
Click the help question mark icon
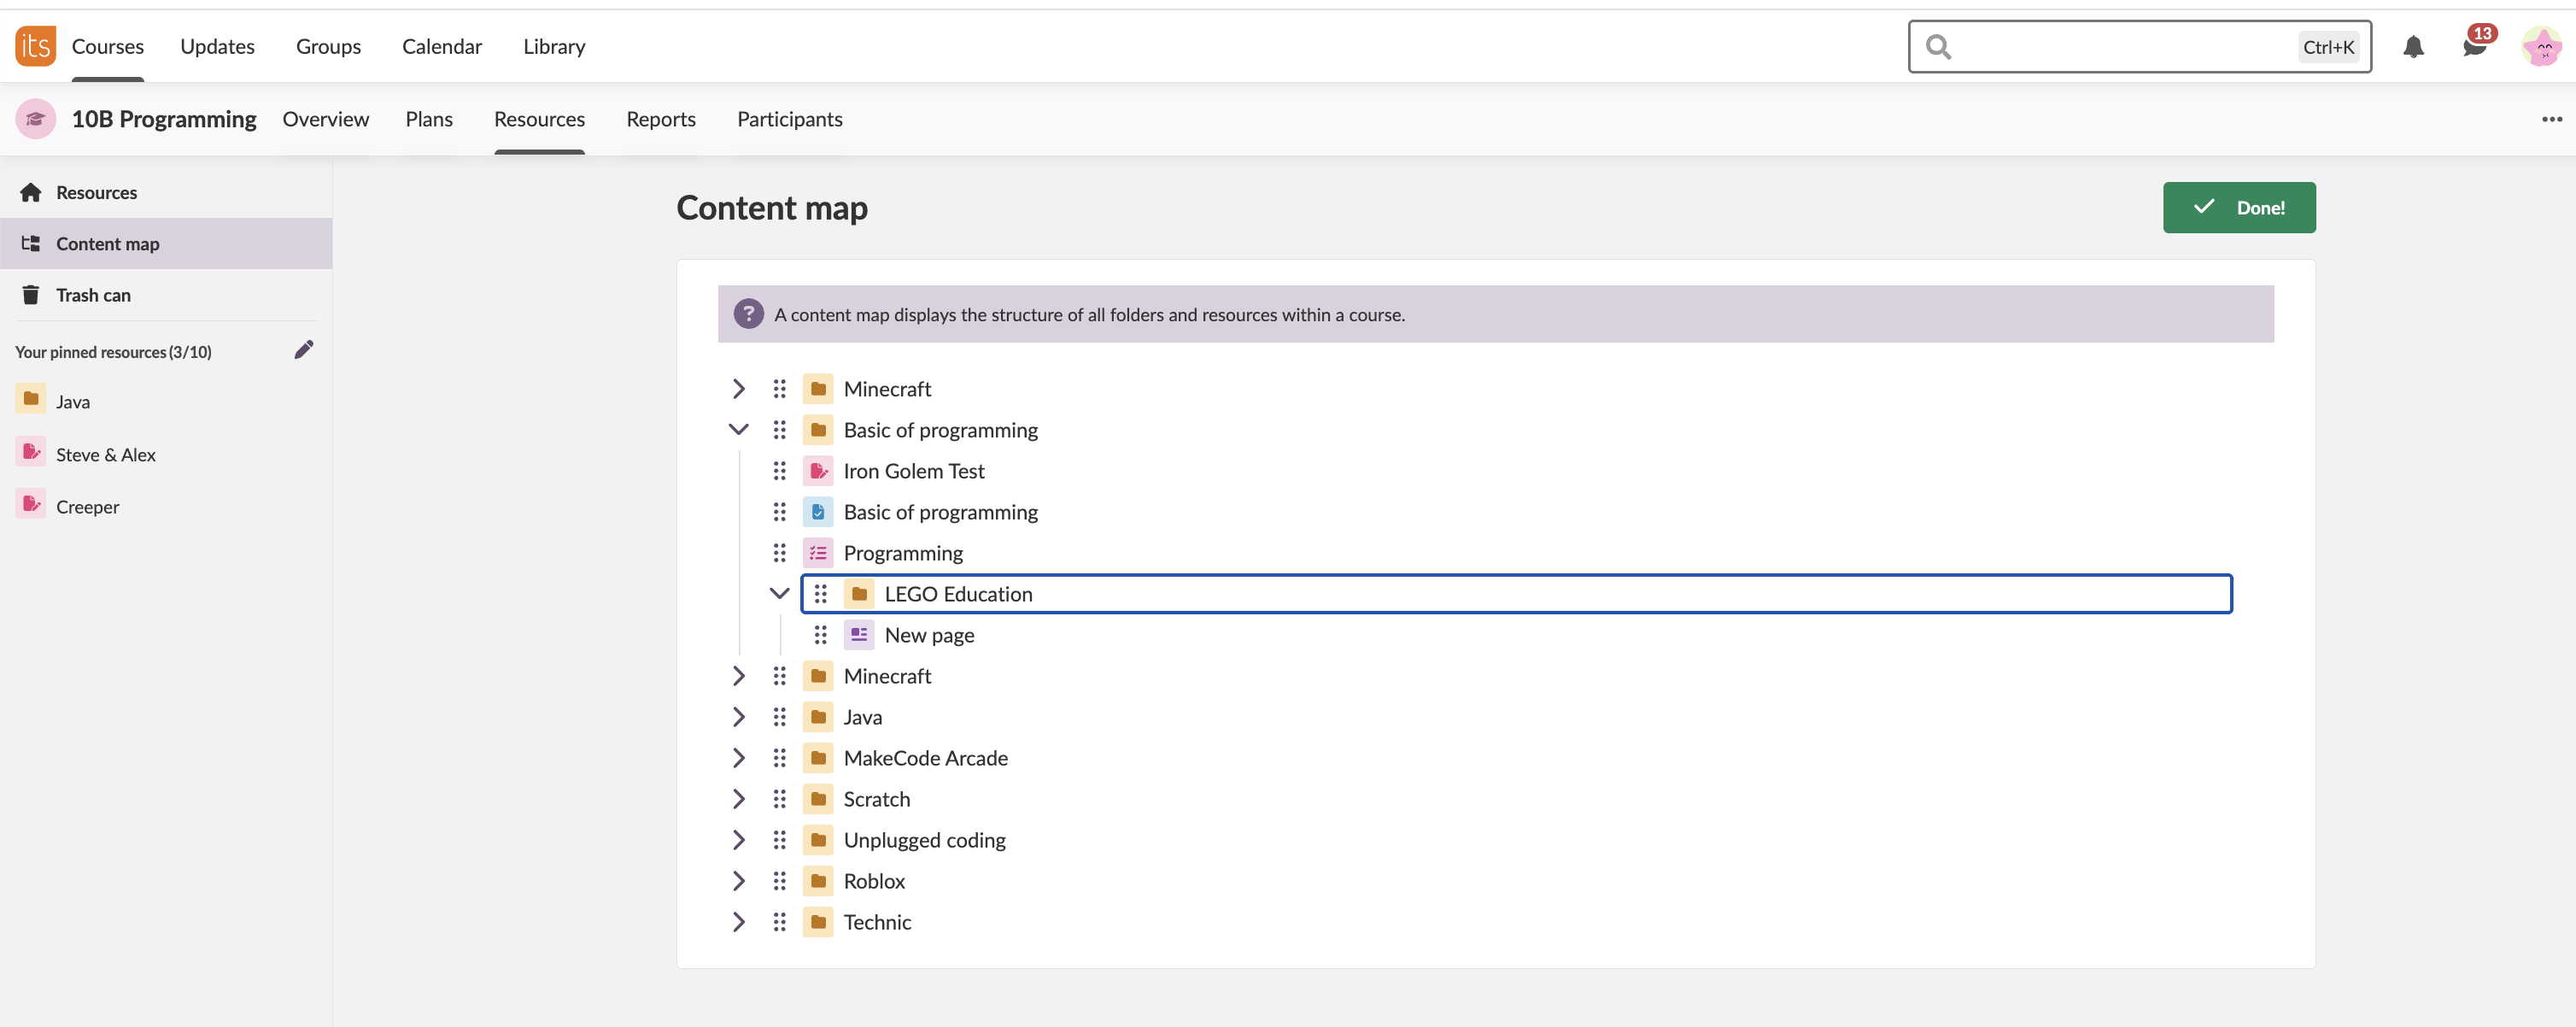coord(748,314)
